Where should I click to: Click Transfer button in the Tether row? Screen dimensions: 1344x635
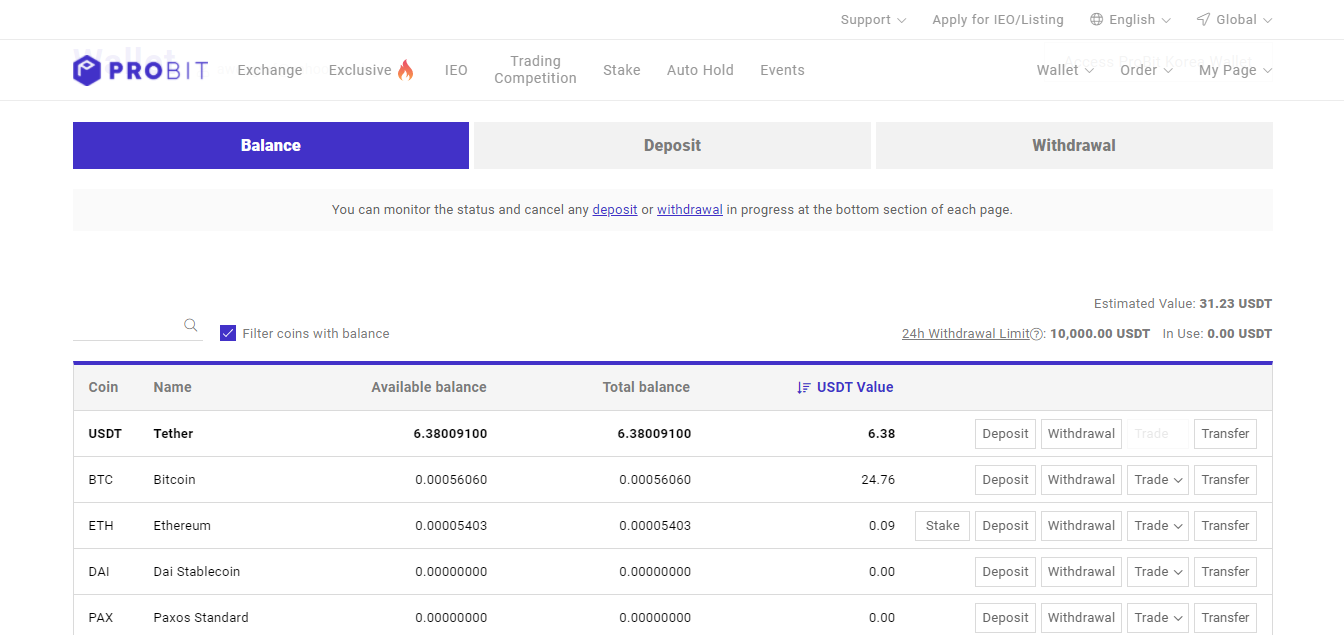point(1225,434)
